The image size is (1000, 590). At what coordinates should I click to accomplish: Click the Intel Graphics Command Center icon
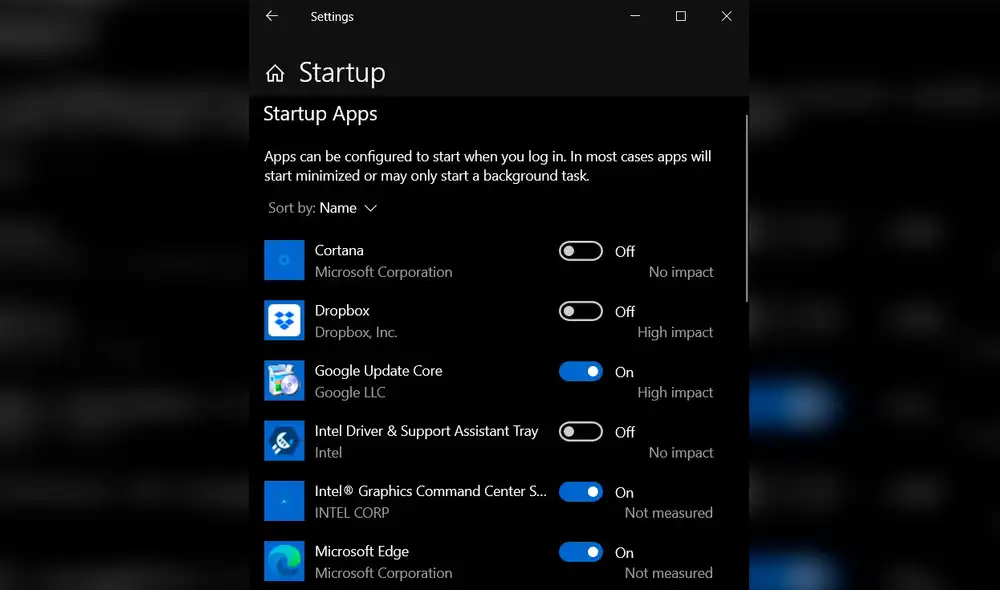tap(284, 501)
